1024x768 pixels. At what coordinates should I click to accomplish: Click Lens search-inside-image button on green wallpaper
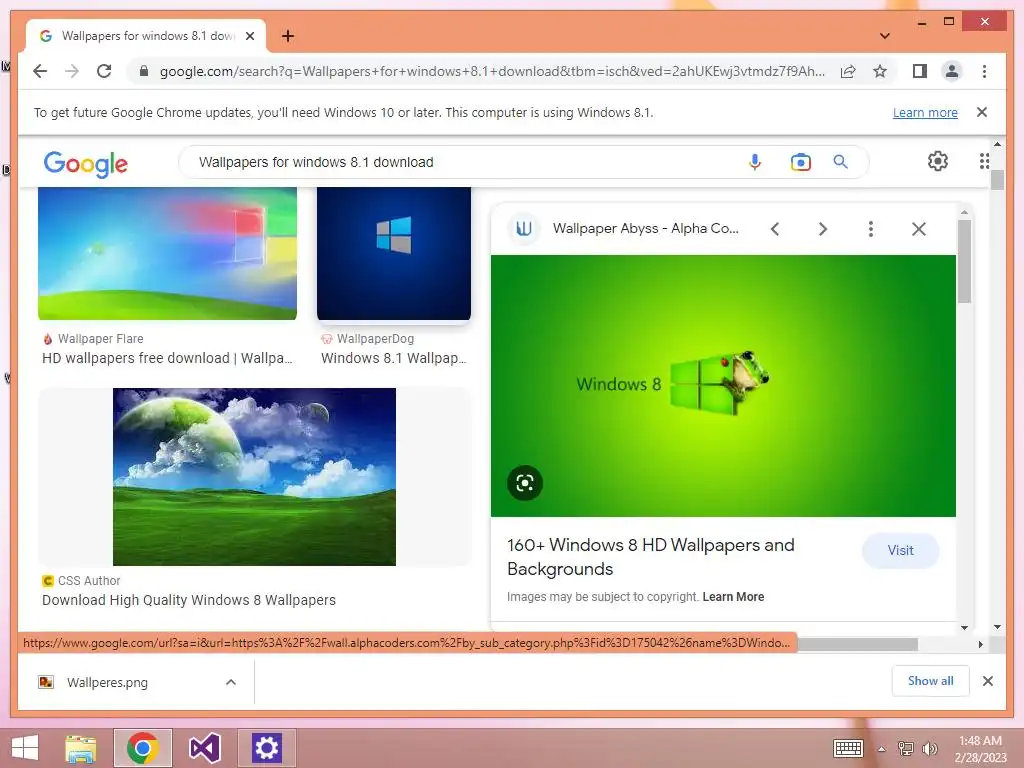point(525,483)
